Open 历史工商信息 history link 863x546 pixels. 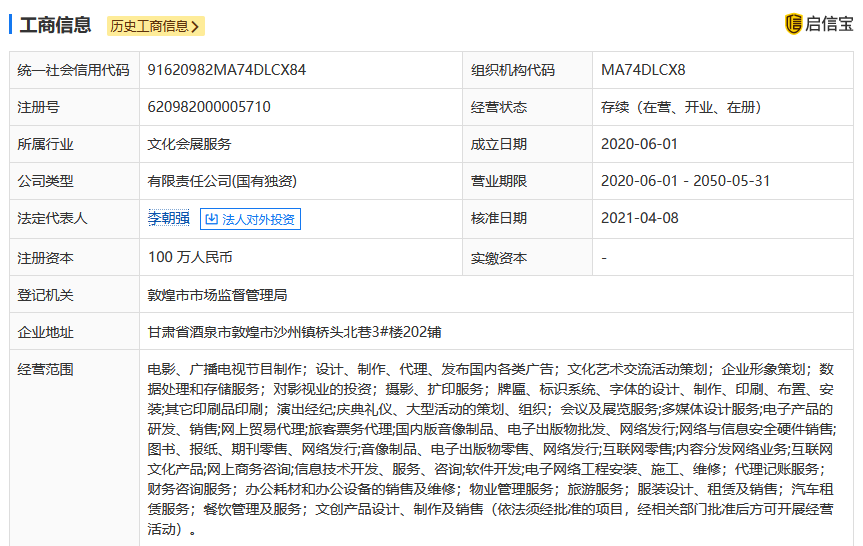pos(156,26)
